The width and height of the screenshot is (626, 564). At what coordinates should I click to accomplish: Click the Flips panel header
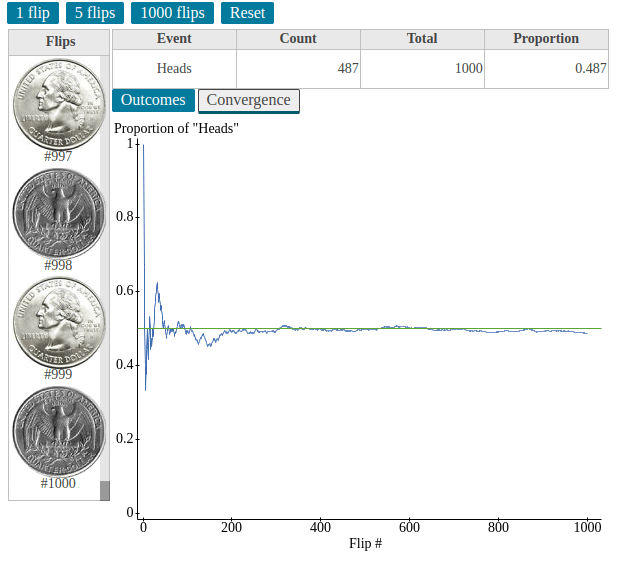(x=60, y=42)
